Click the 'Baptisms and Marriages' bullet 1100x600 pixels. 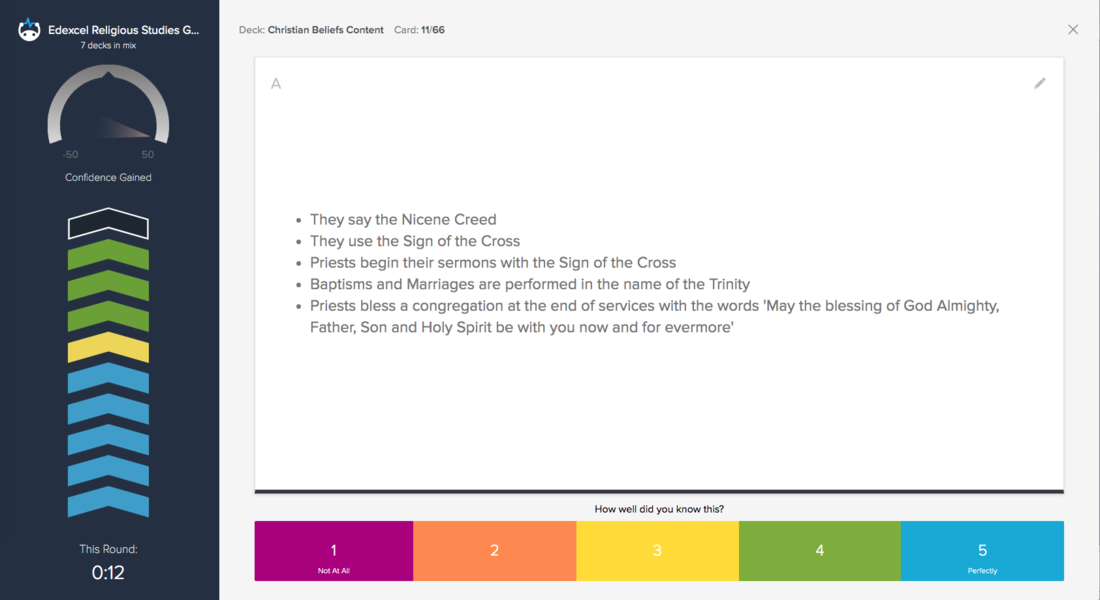[x=530, y=284]
